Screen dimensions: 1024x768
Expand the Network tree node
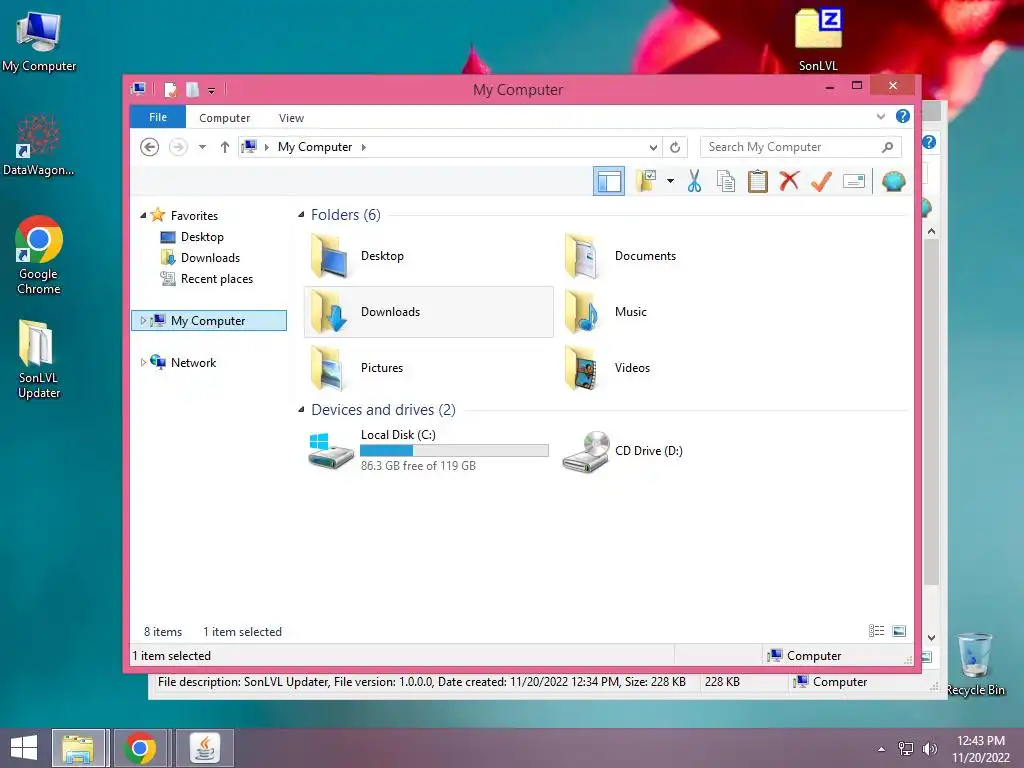[x=143, y=362]
